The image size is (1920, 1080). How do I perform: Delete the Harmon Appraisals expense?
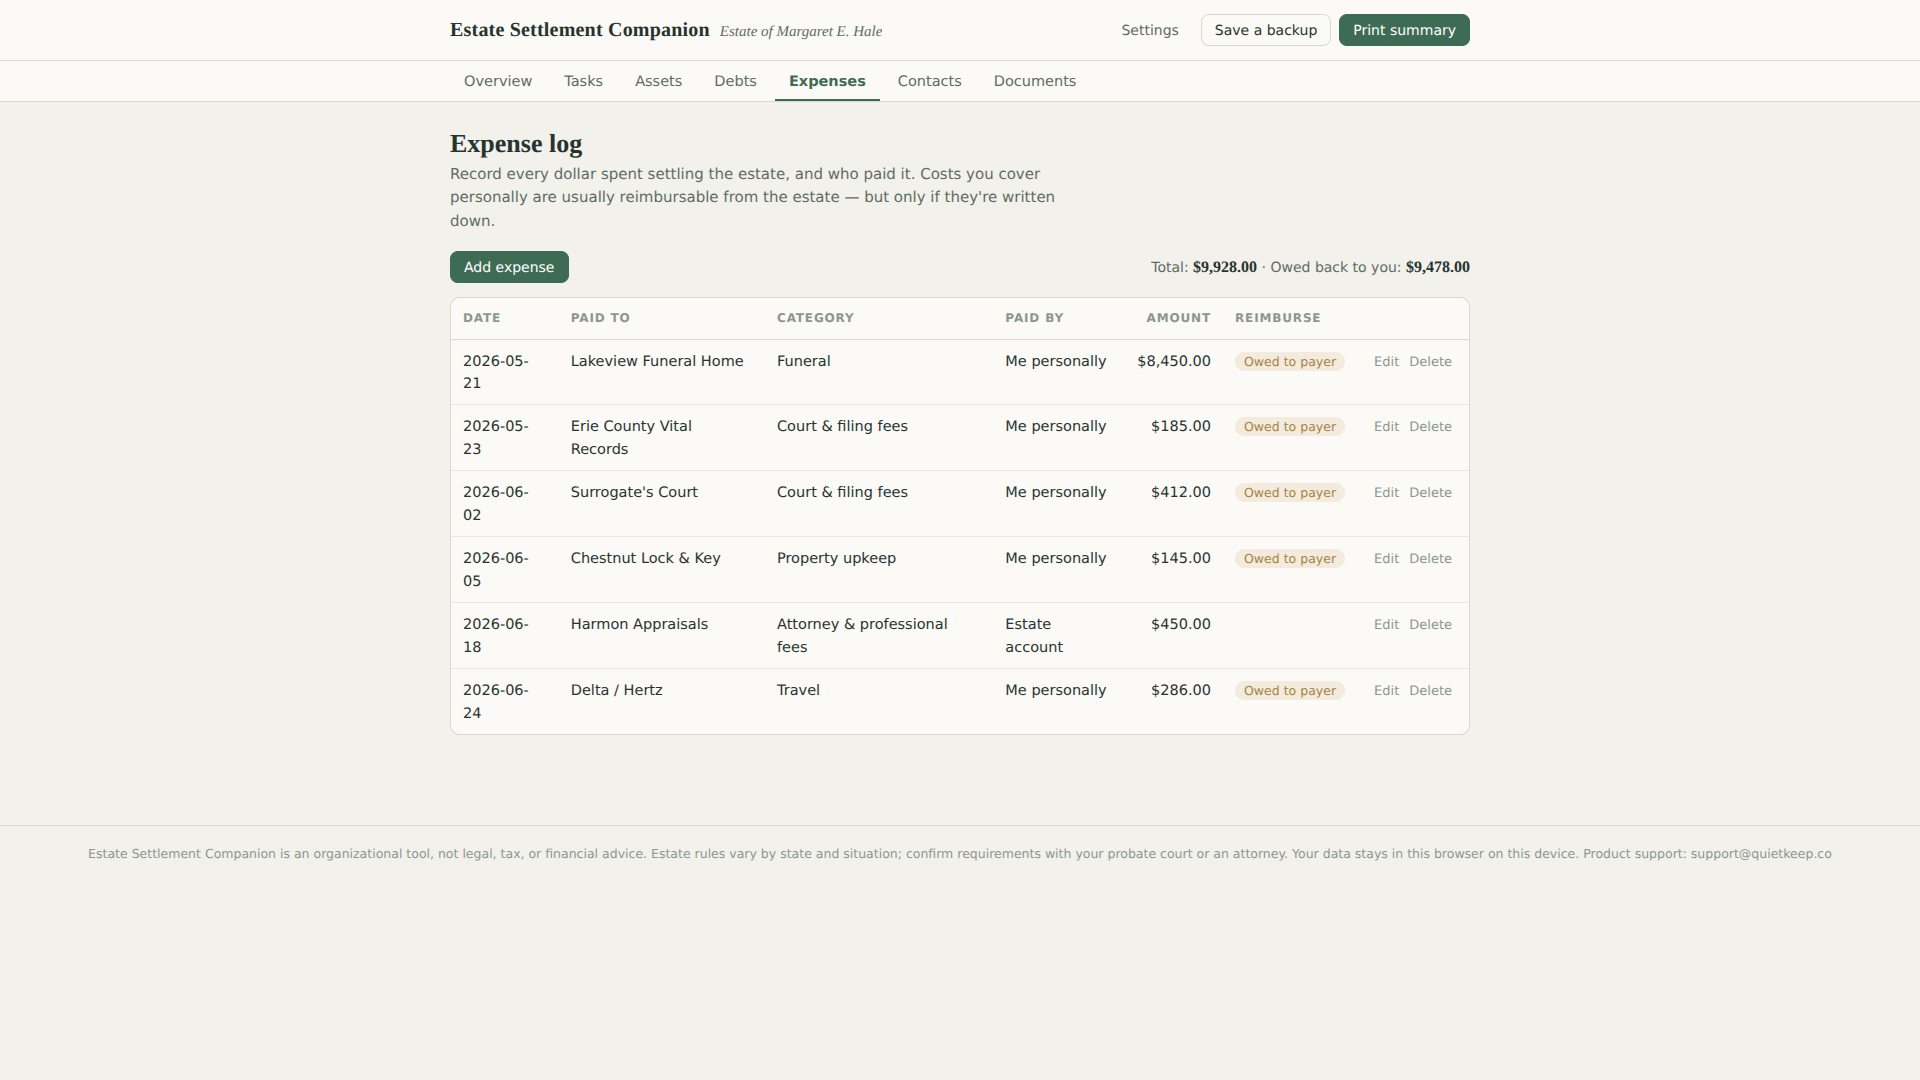click(x=1430, y=625)
